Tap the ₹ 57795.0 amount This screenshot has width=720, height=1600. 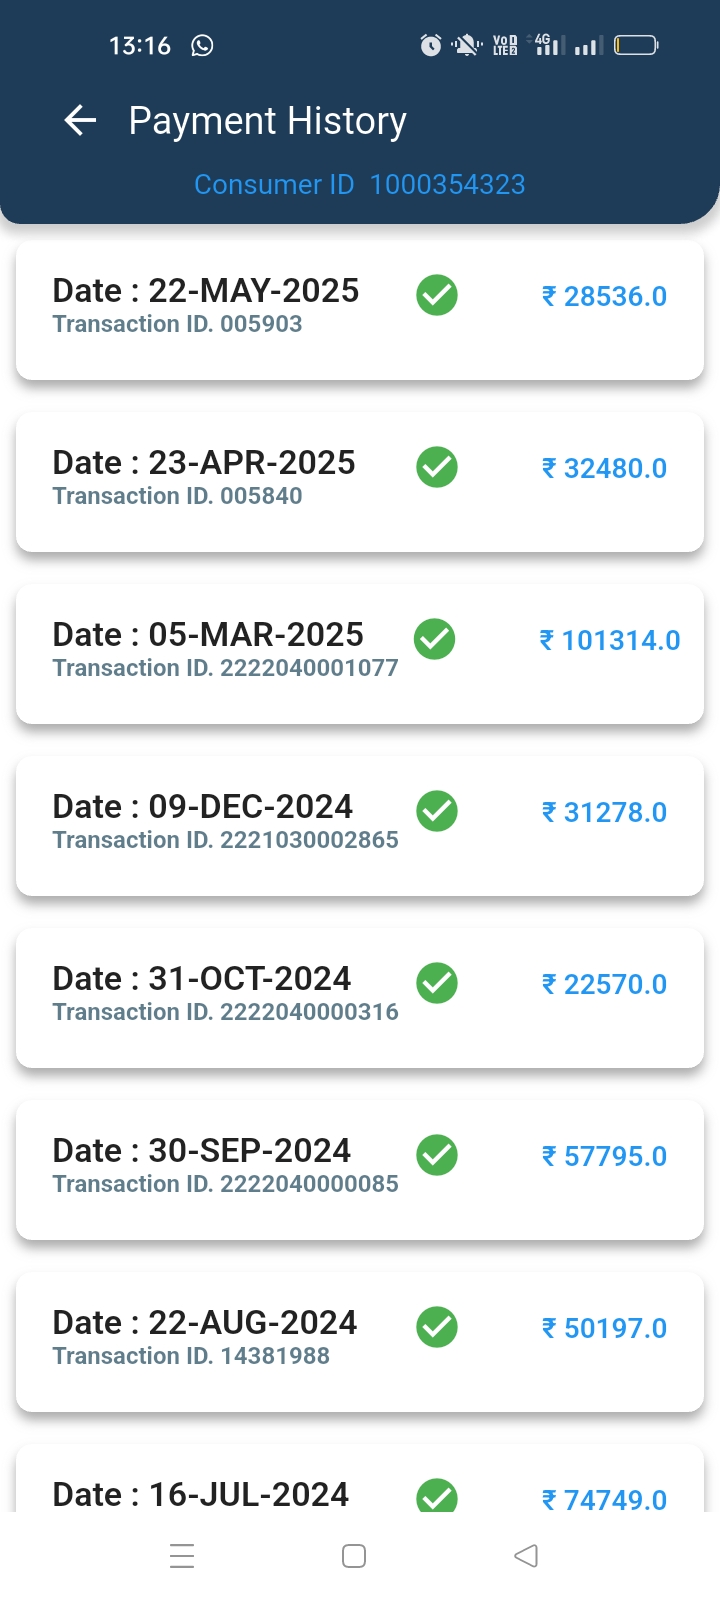604,1157
